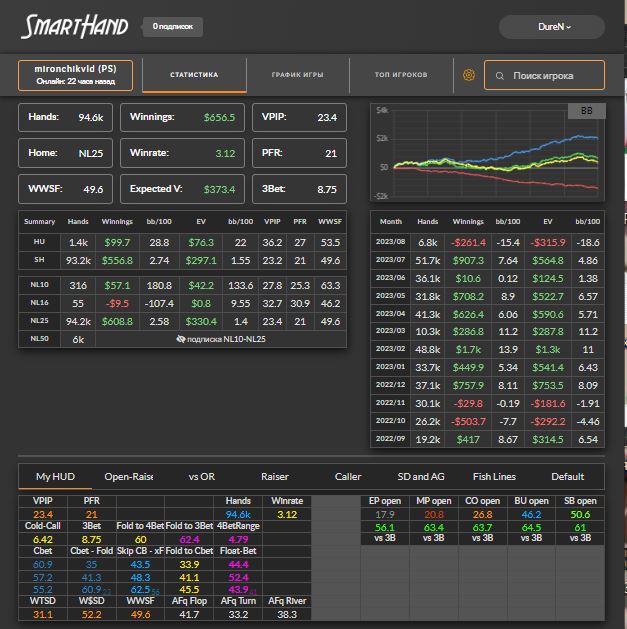Click the 2022/09 month row
Viewport: 627px width, 629px height.
pyautogui.click(x=487, y=439)
